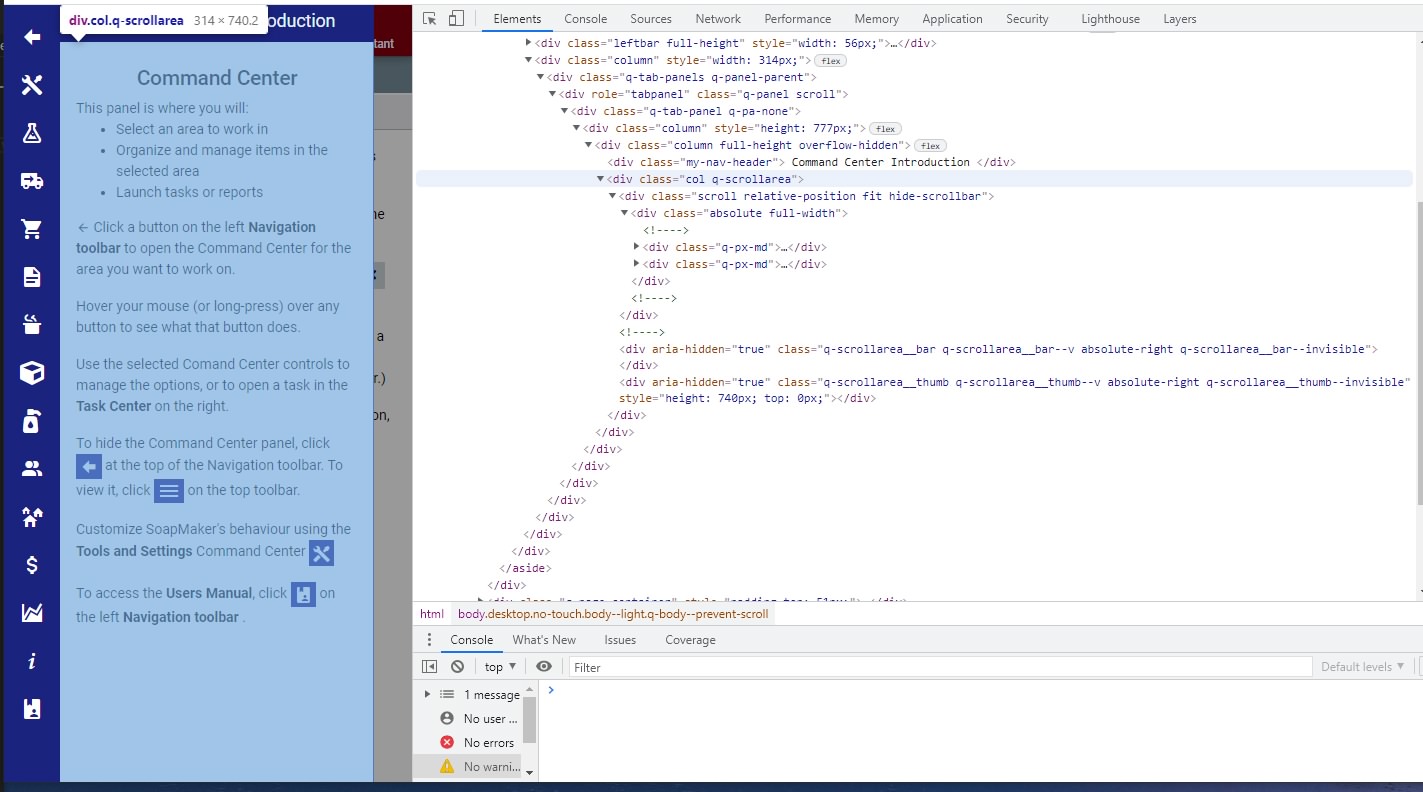Click the sales chart icon in the sidebar
1423x792 pixels.
click(31, 611)
